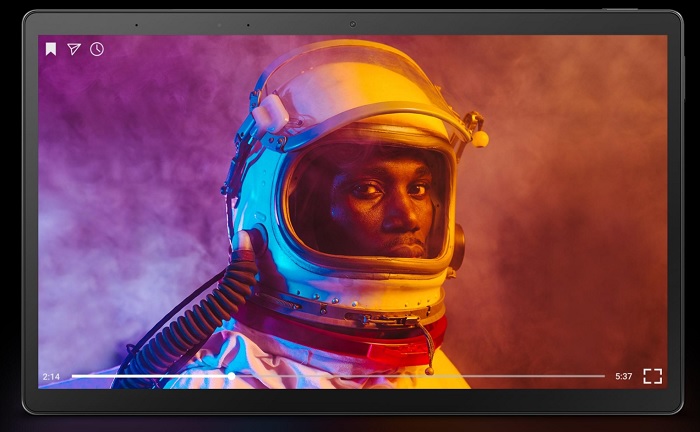The image size is (700, 432).
Task: Tap the orange smoke area right of the helmet
Action: 567,201
